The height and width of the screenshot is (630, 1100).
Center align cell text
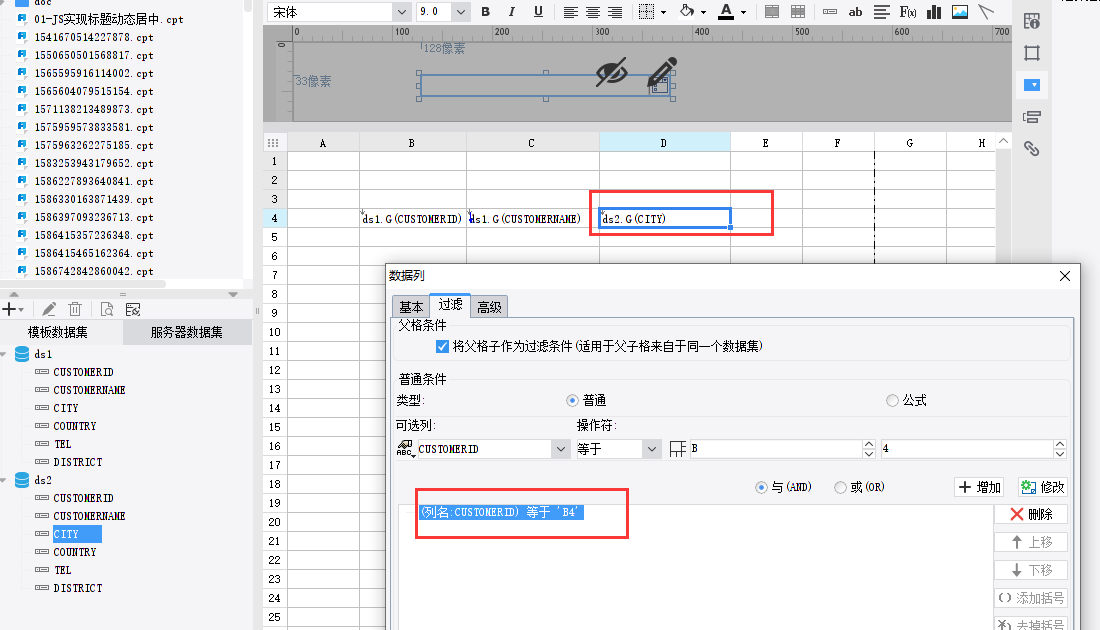[x=593, y=12]
